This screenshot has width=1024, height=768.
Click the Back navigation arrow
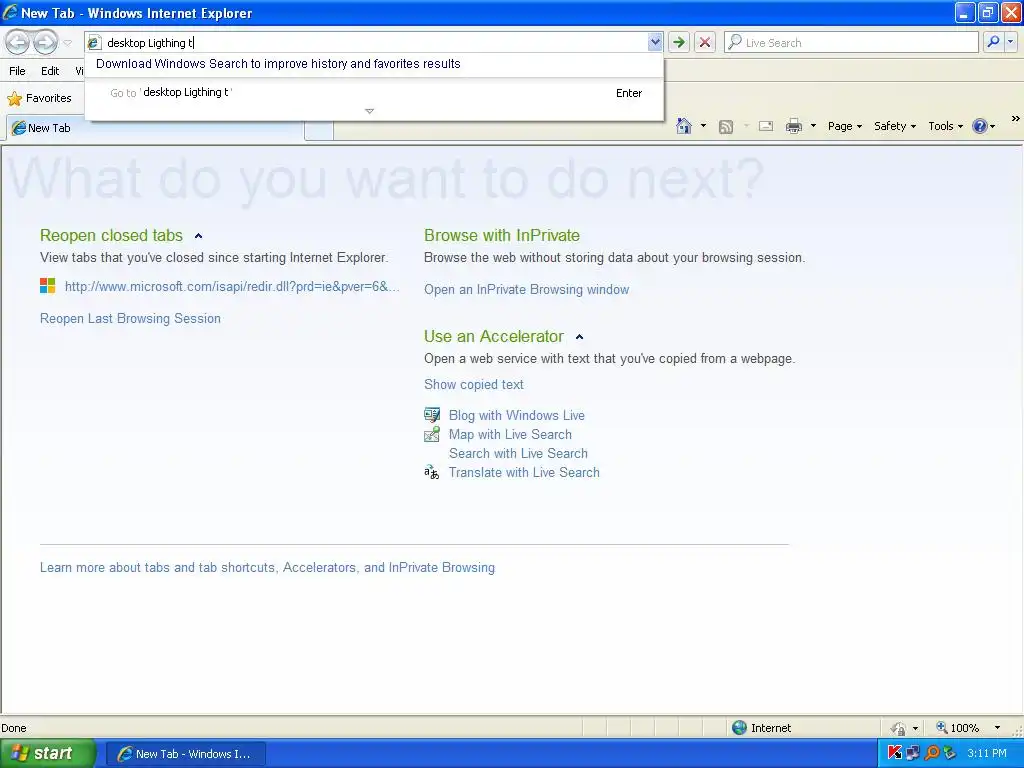point(18,43)
